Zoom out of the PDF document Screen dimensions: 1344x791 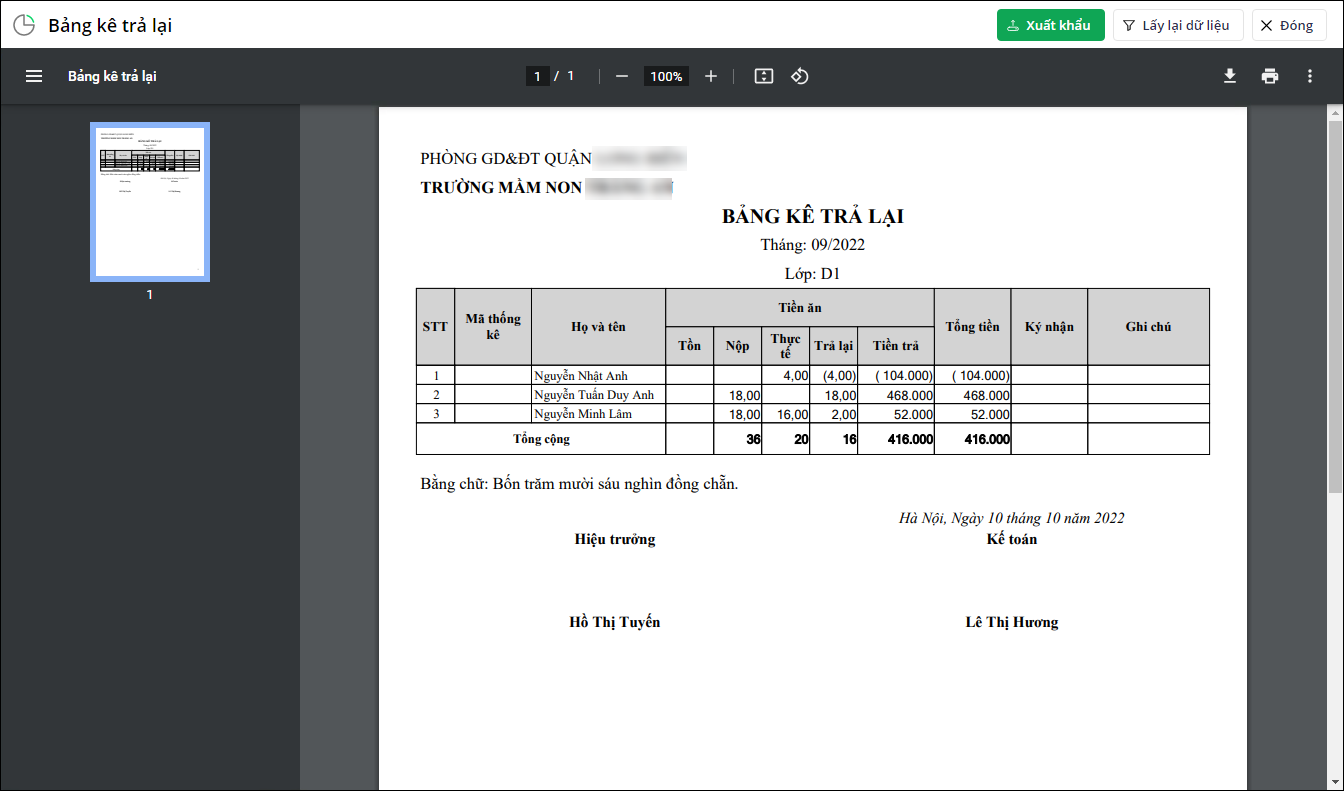[622, 76]
